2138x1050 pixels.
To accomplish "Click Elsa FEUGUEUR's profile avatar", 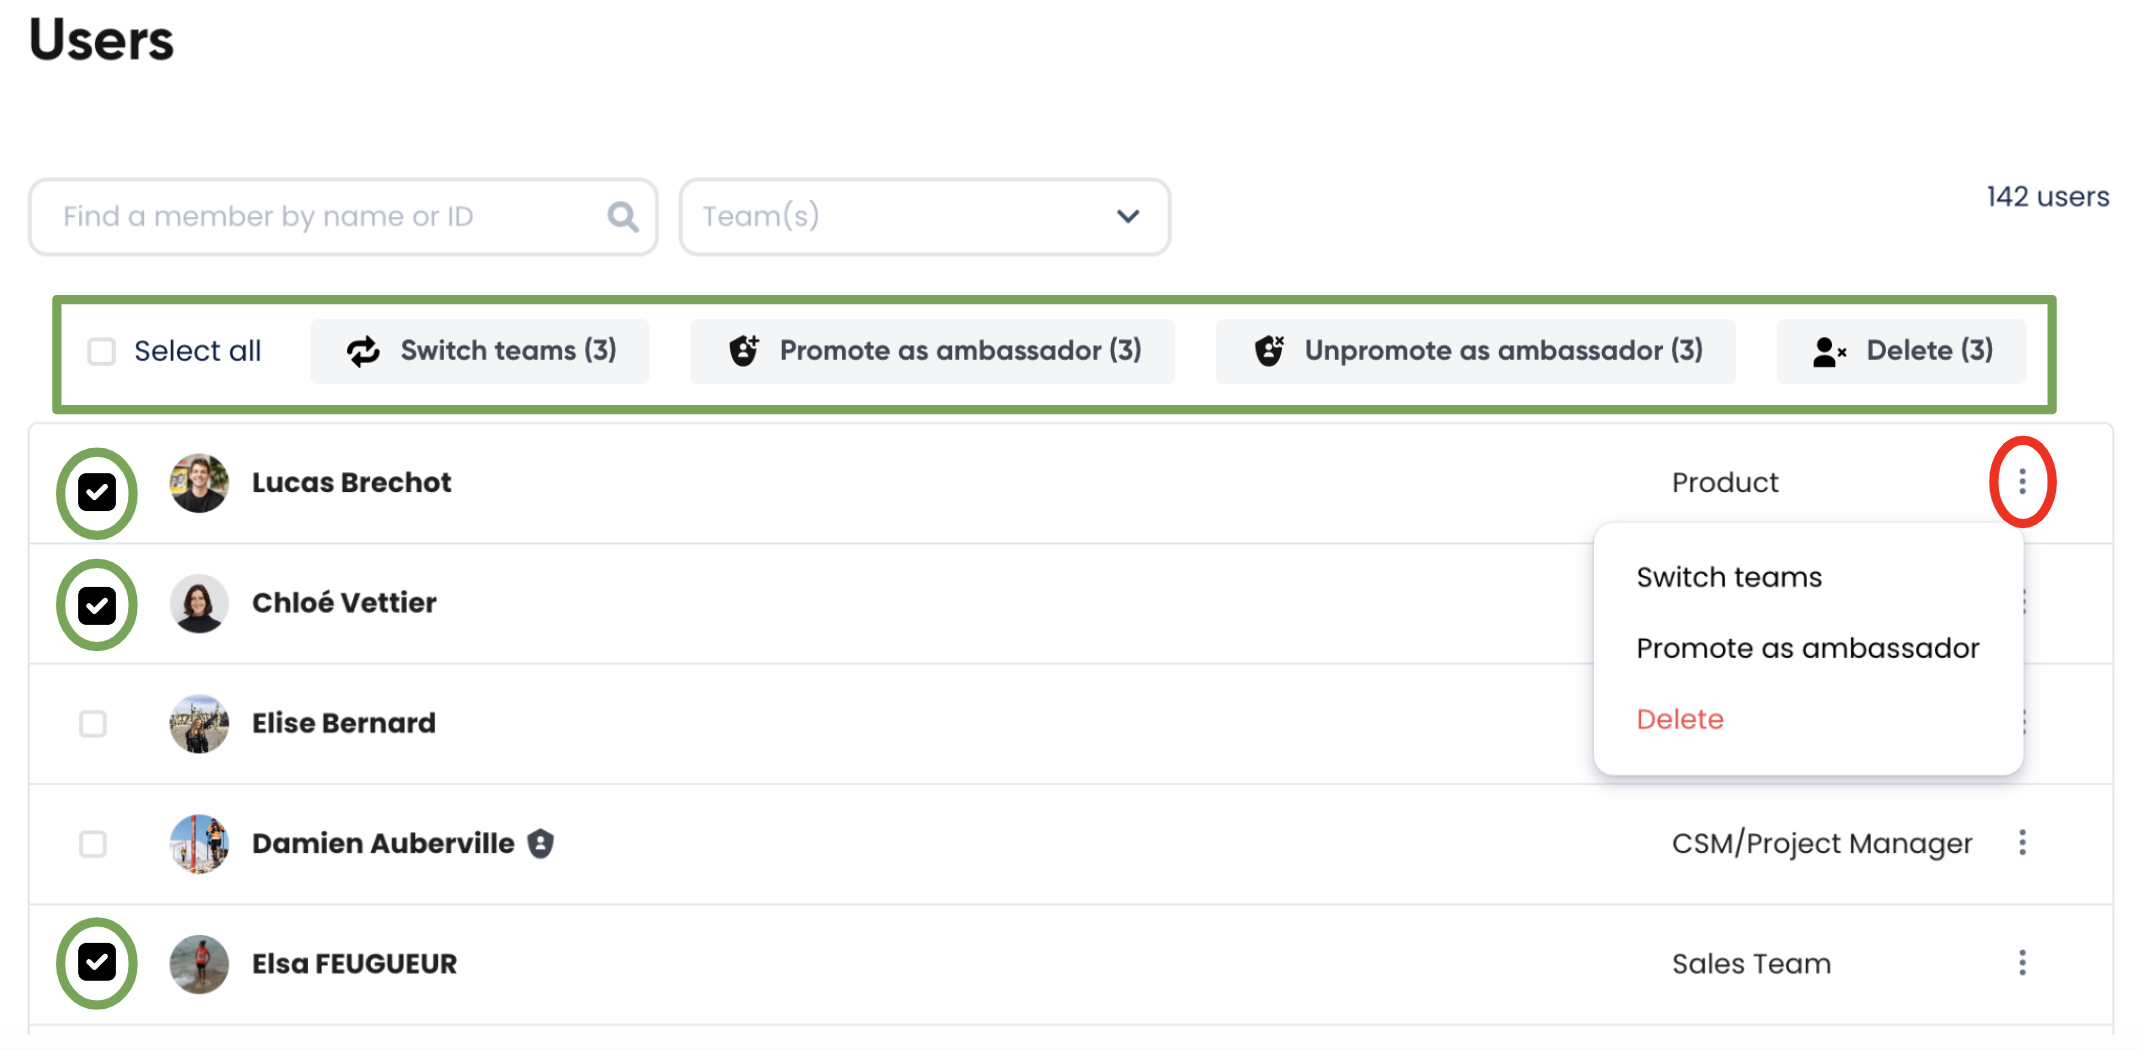I will [x=199, y=964].
